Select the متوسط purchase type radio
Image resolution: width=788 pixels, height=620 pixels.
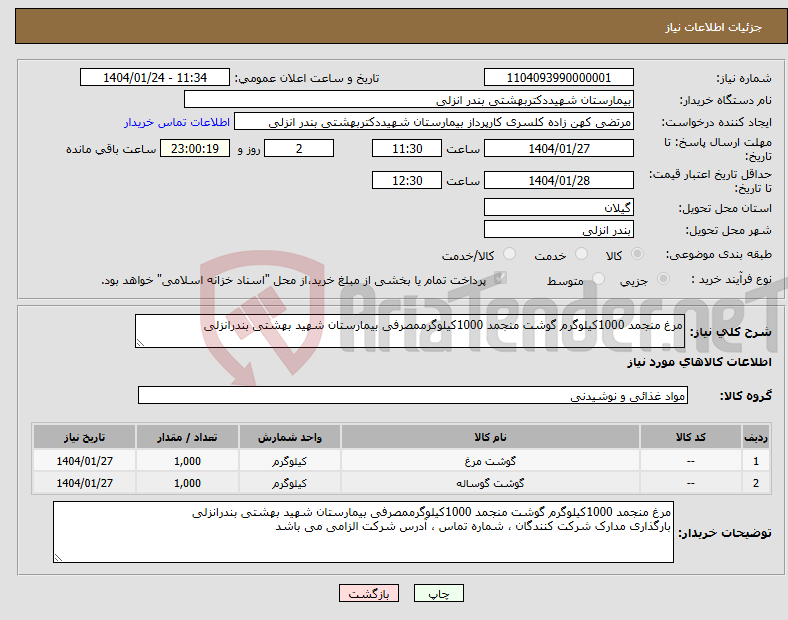click(x=598, y=279)
